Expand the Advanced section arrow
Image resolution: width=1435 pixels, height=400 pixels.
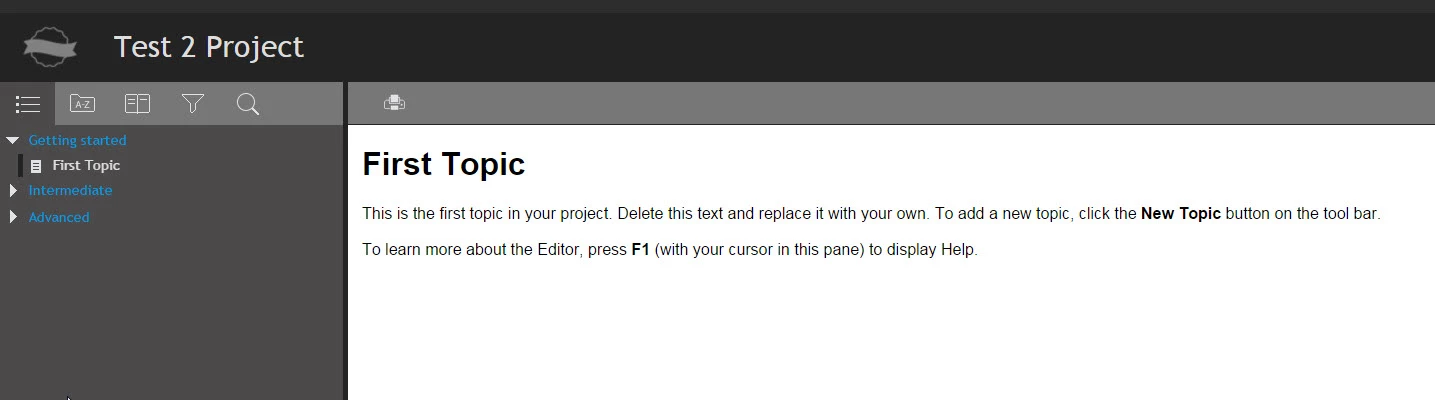[x=13, y=217]
